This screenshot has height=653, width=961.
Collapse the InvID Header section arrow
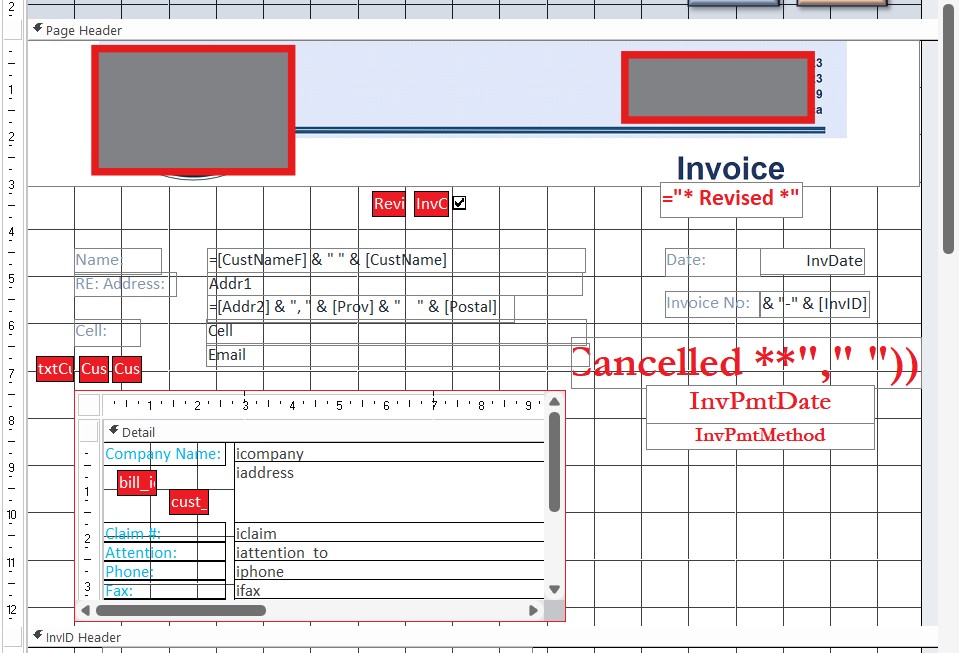tap(37, 637)
